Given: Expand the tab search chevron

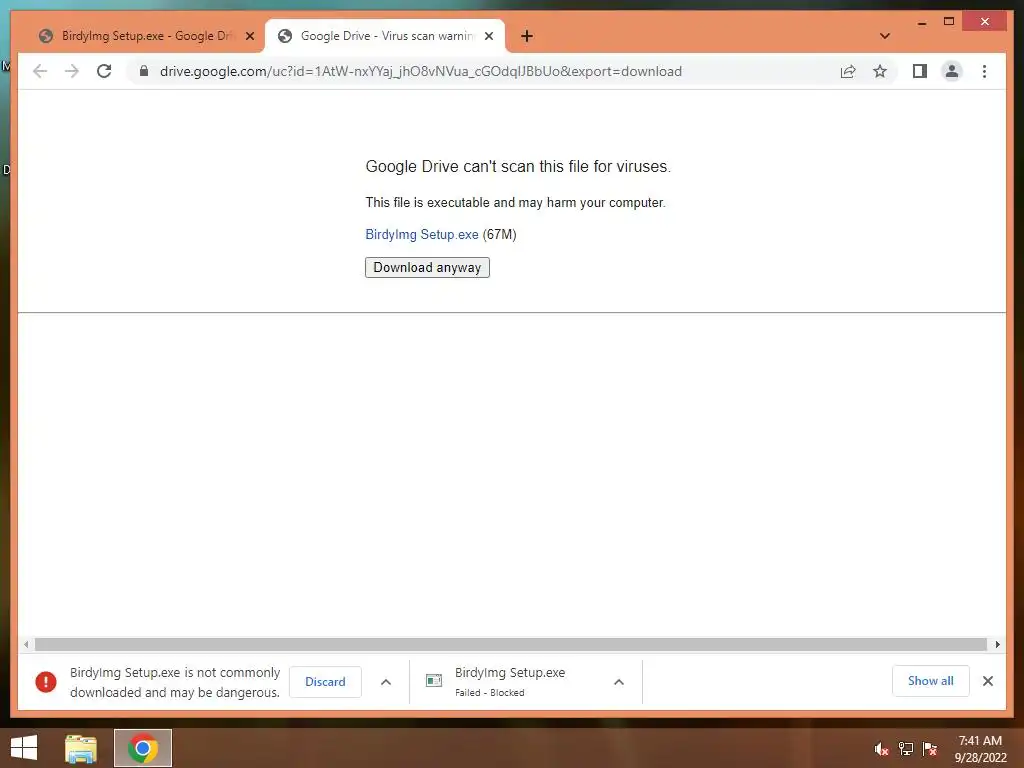Looking at the screenshot, I should pyautogui.click(x=885, y=36).
